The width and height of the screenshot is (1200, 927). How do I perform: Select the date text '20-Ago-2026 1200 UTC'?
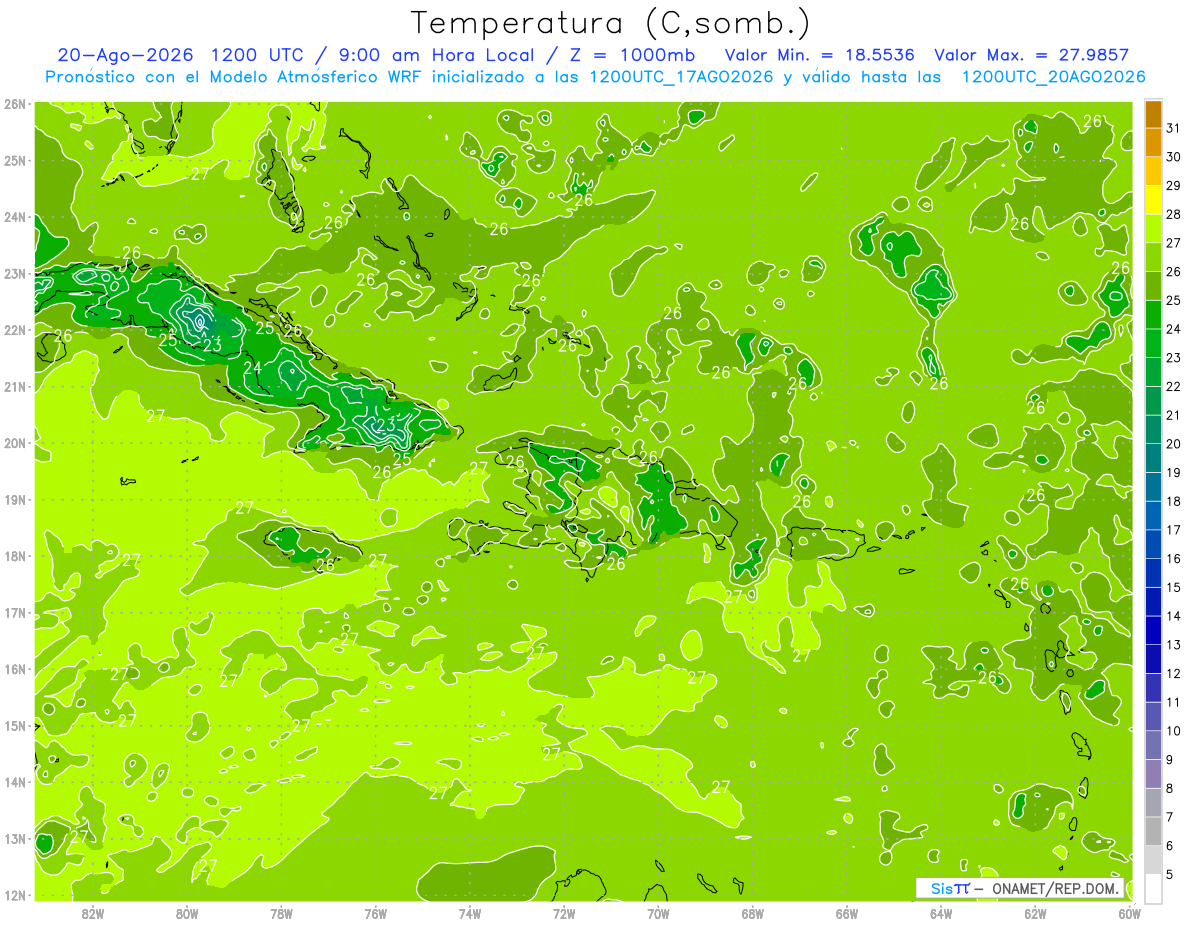[185, 55]
